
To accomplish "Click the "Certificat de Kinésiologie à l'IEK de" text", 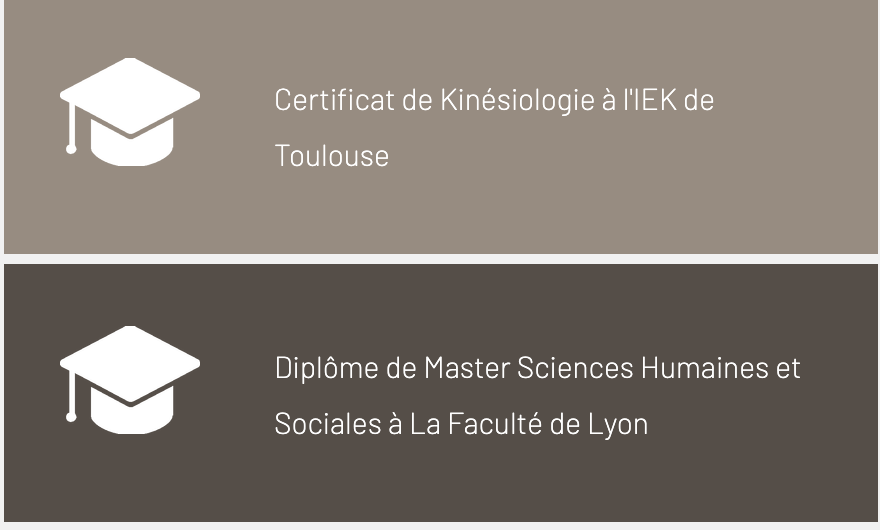I will point(494,101).
